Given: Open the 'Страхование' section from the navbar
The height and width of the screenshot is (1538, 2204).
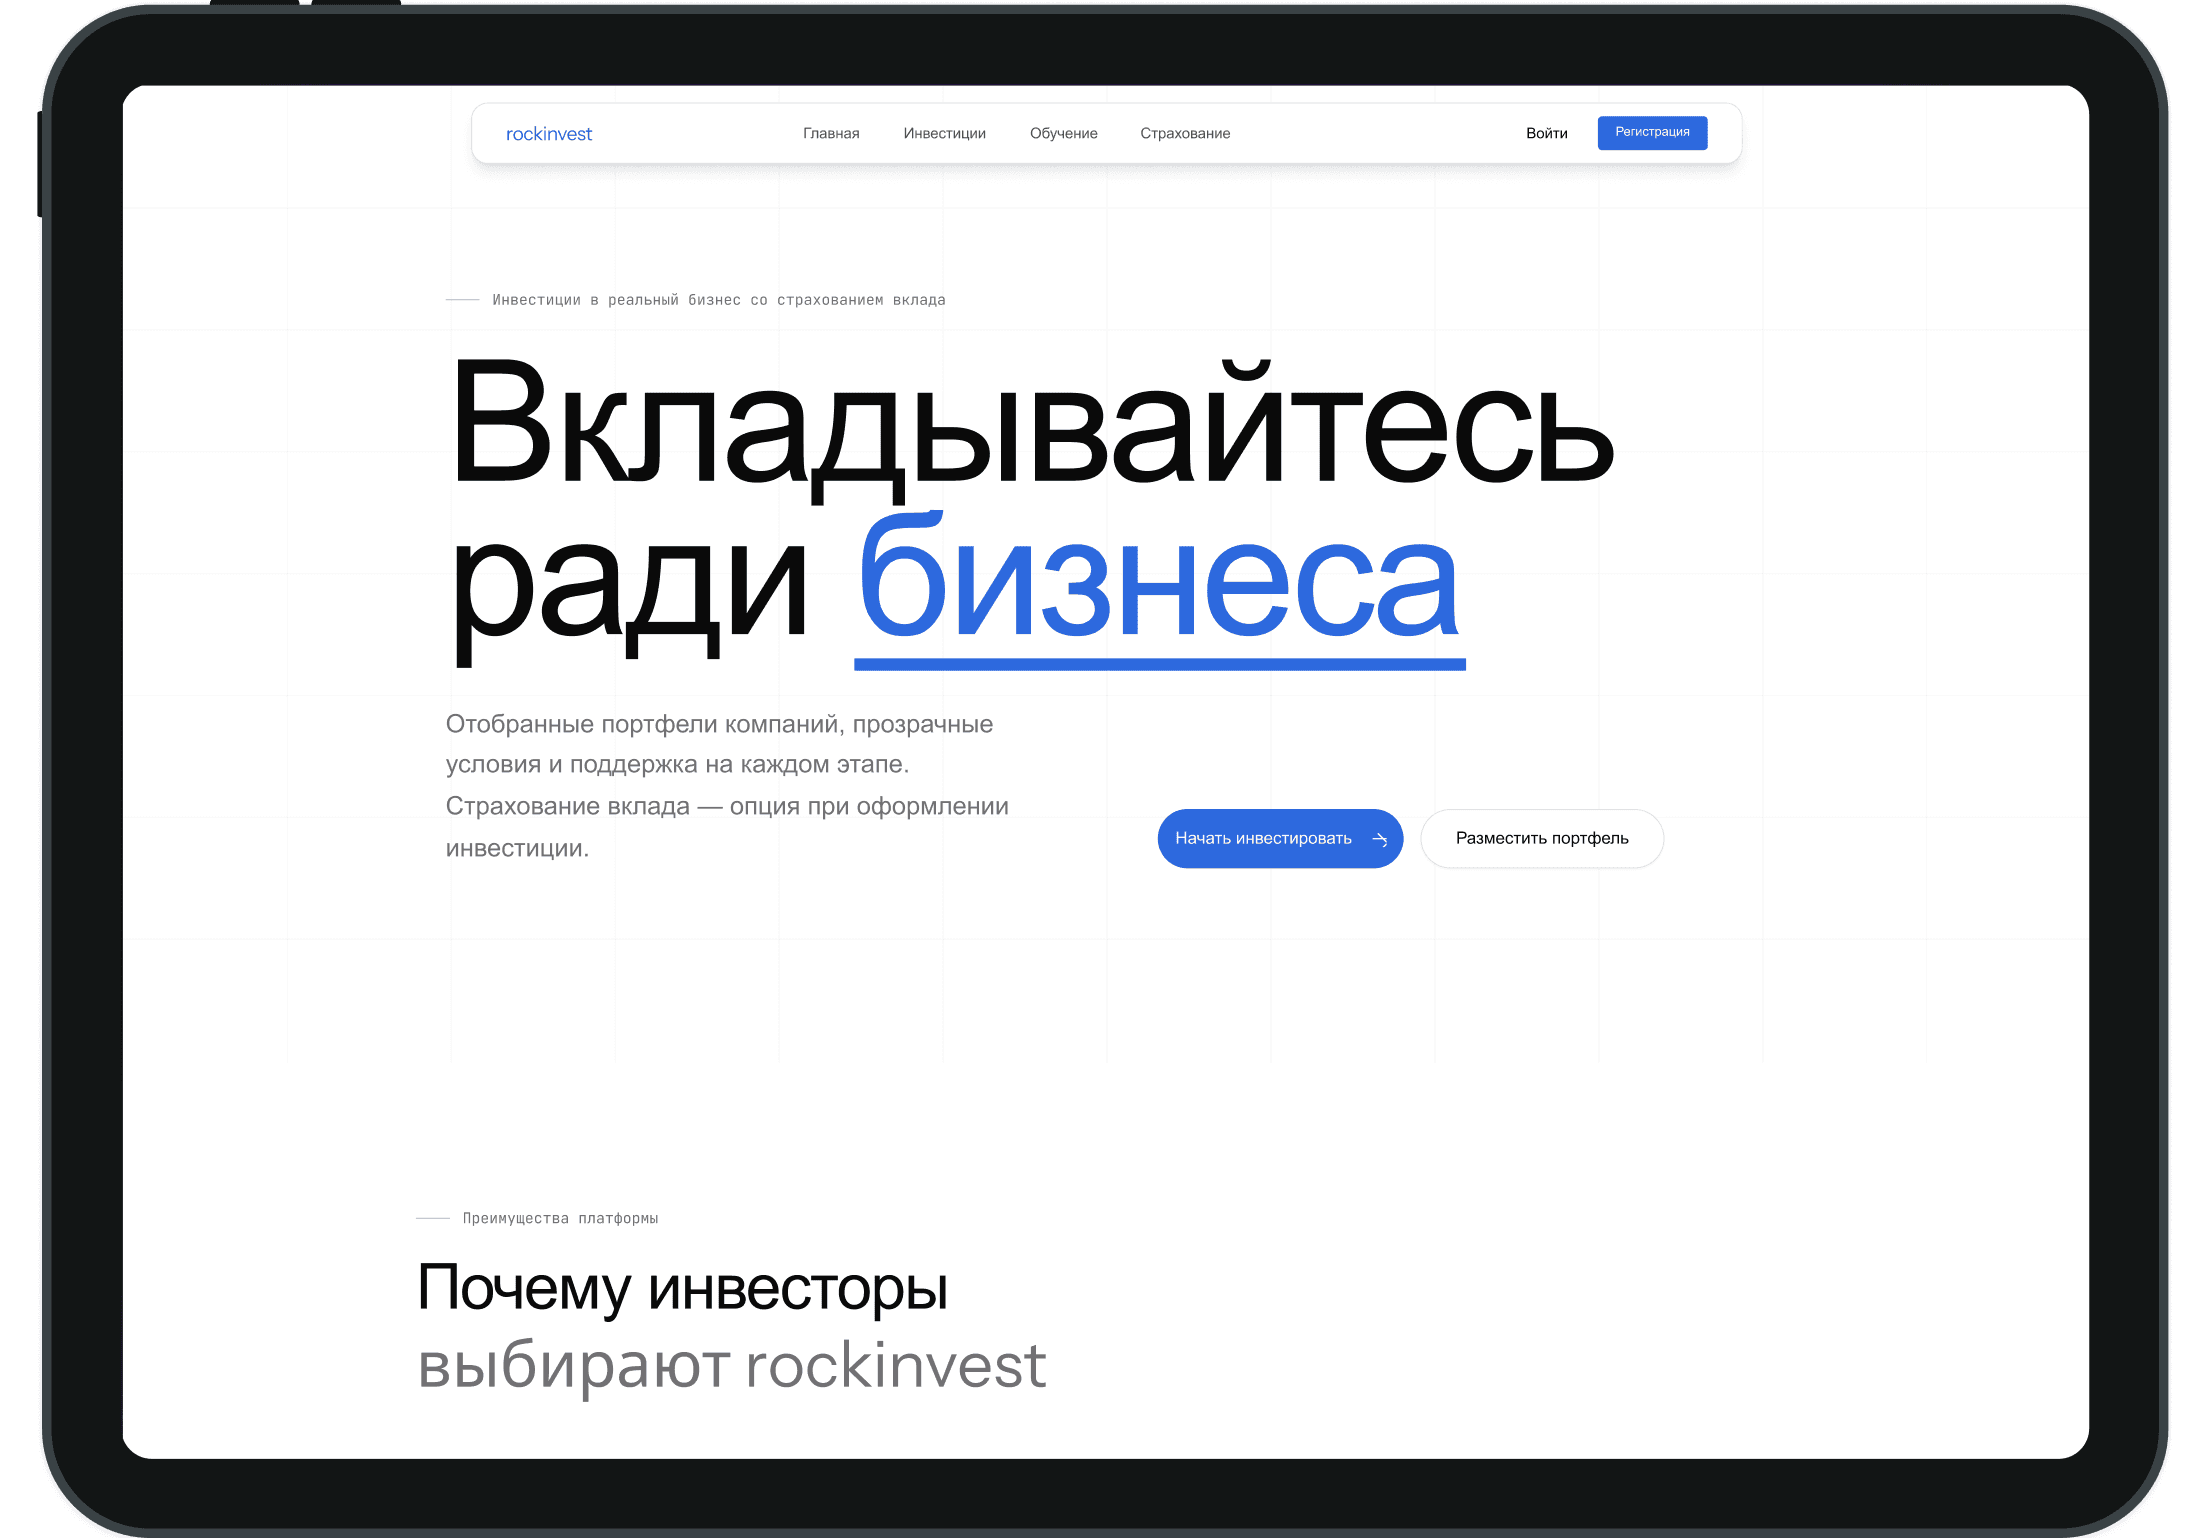Looking at the screenshot, I should point(1185,133).
